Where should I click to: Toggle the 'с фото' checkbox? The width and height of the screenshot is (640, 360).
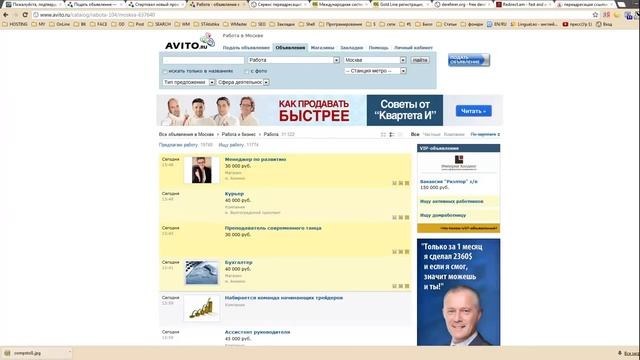click(247, 71)
